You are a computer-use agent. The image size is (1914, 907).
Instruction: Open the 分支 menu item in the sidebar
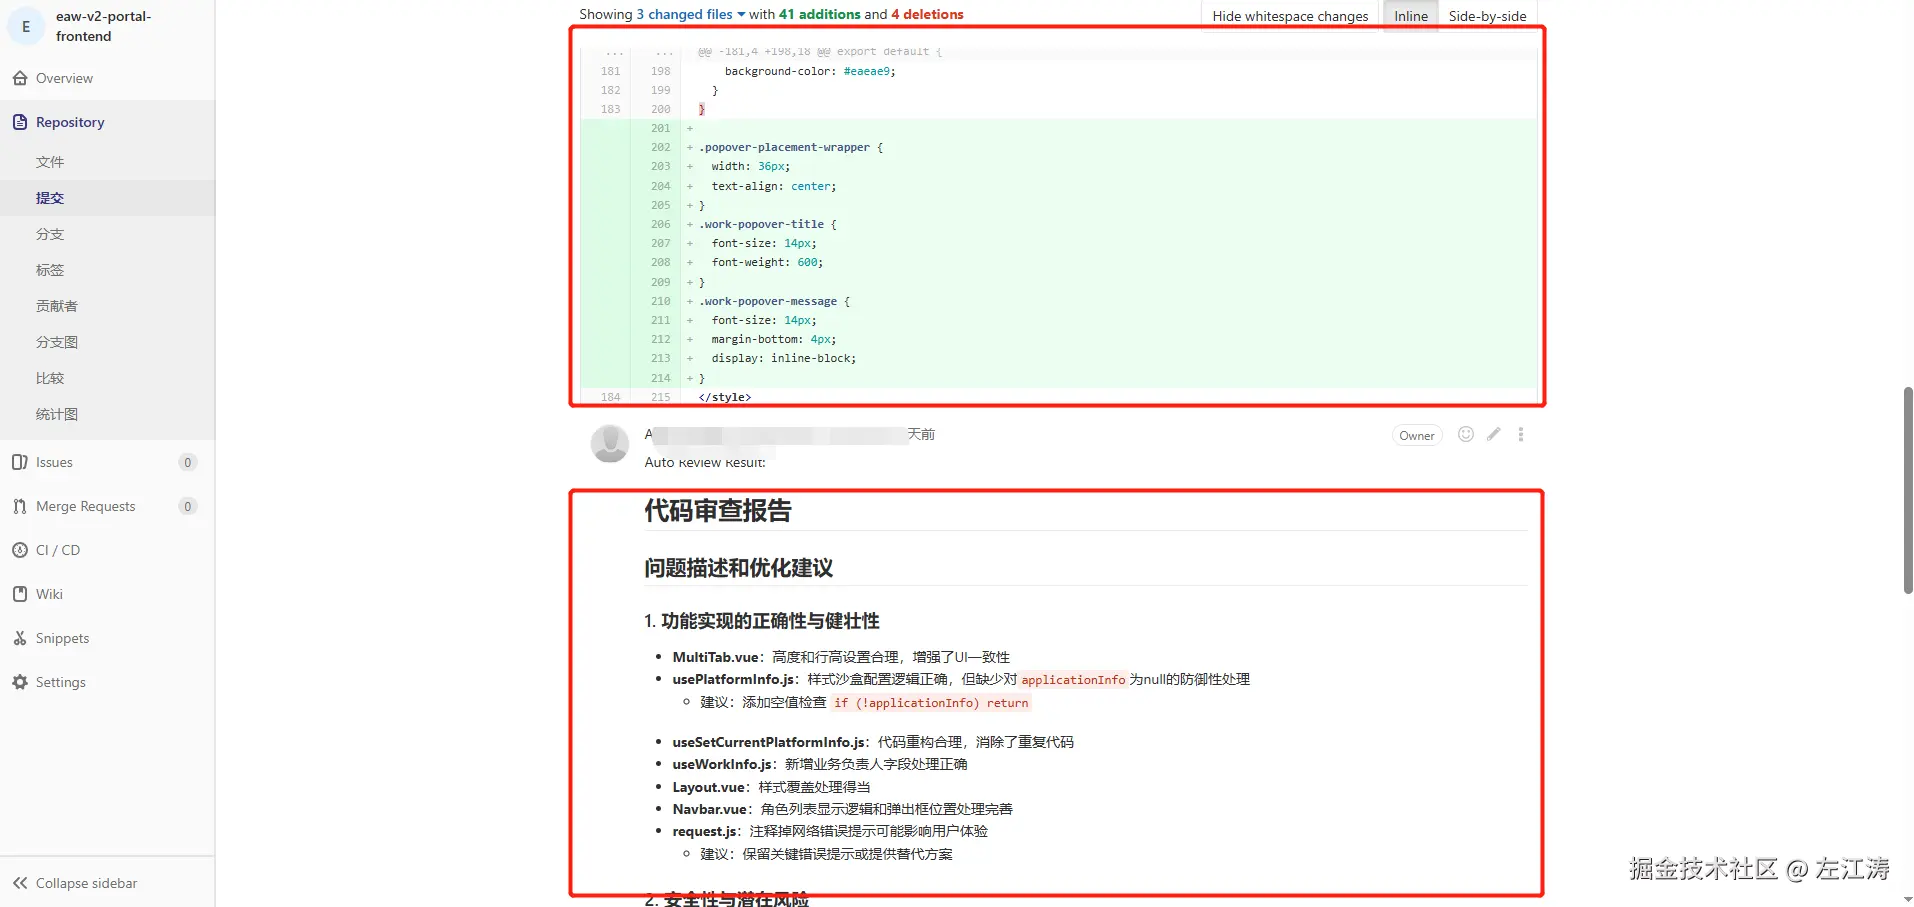pos(50,233)
